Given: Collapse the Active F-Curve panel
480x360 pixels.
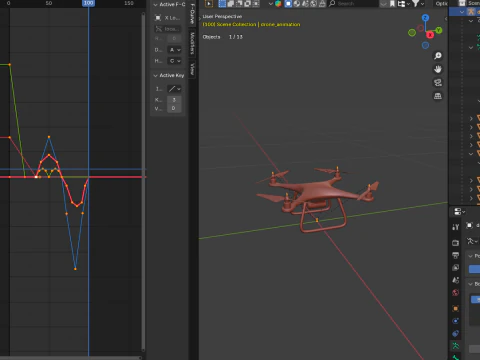Looking at the screenshot, I should click(x=155, y=5).
